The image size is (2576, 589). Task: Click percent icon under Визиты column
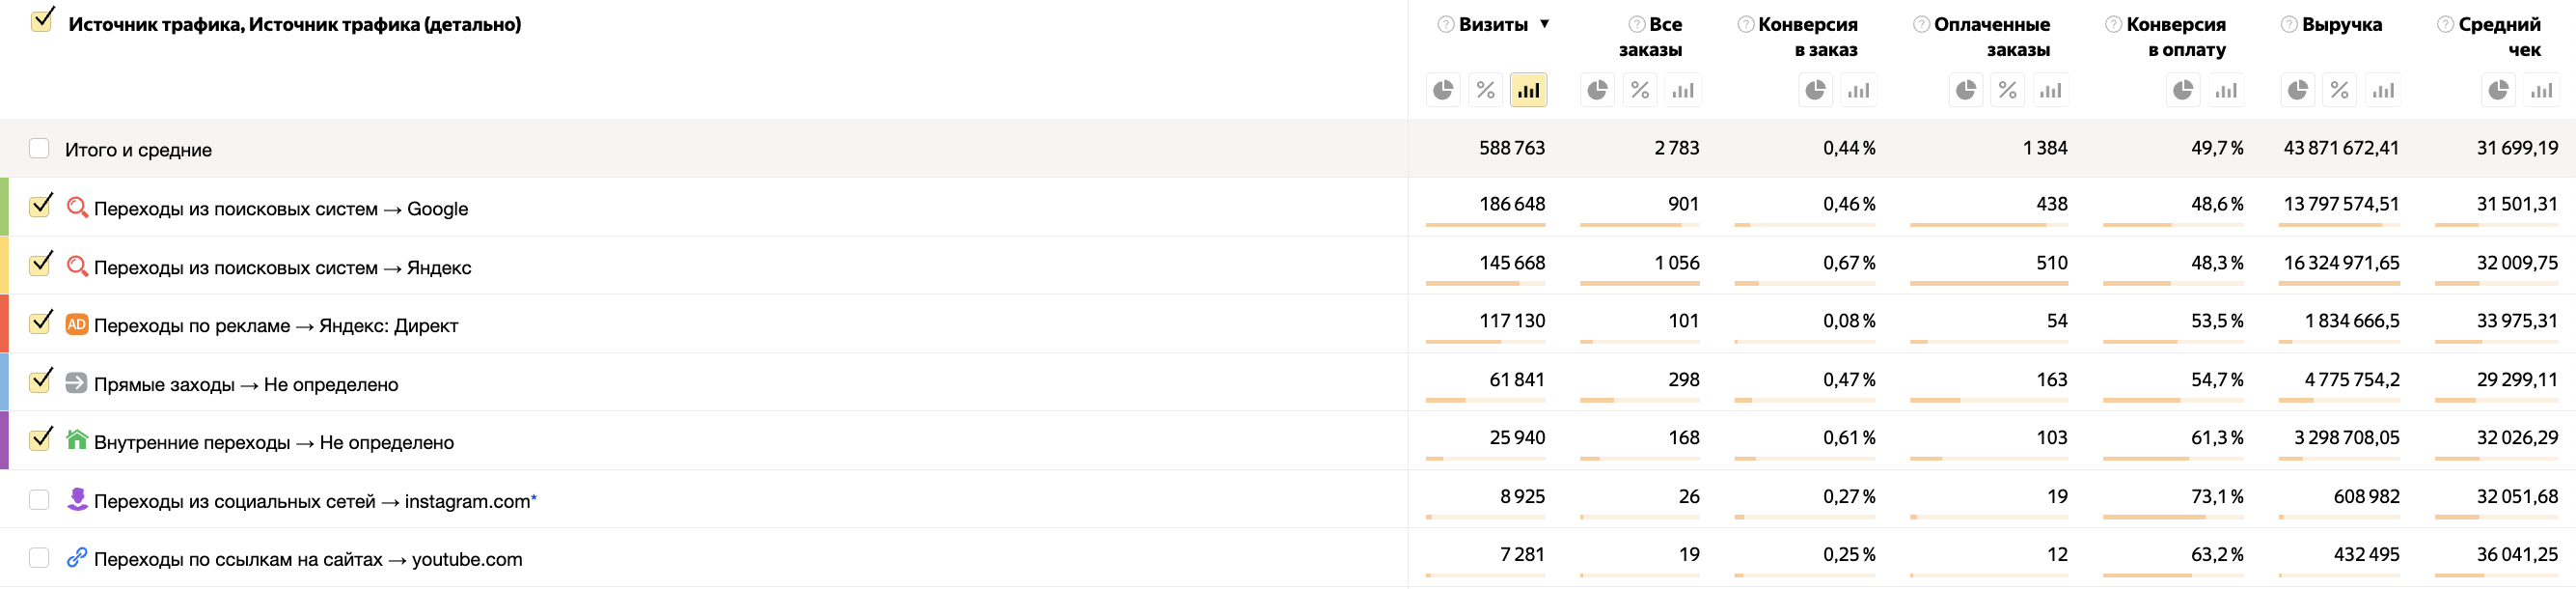(x=1485, y=91)
